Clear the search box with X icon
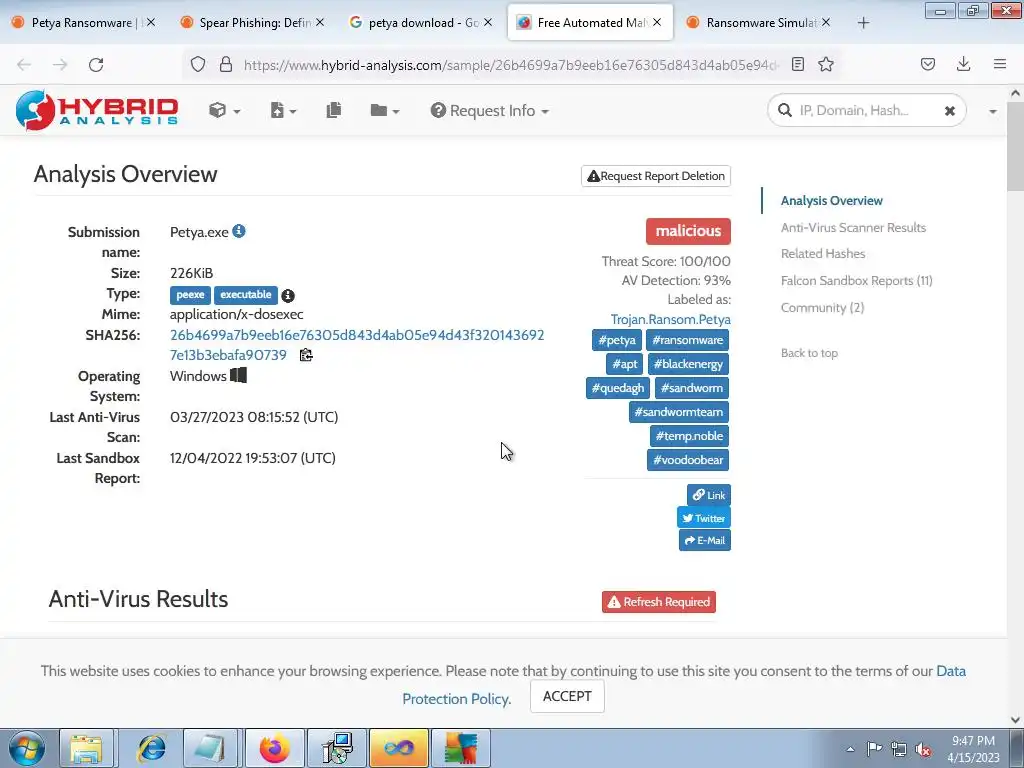Image resolution: width=1024 pixels, height=768 pixels. coord(950,111)
